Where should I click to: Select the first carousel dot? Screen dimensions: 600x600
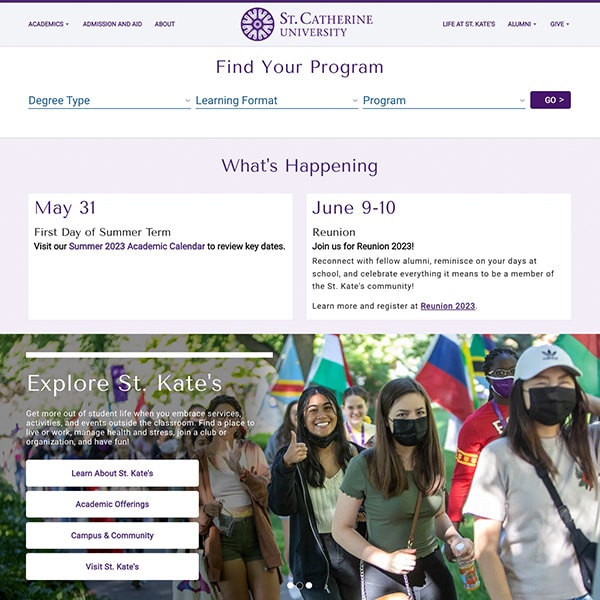click(x=290, y=585)
